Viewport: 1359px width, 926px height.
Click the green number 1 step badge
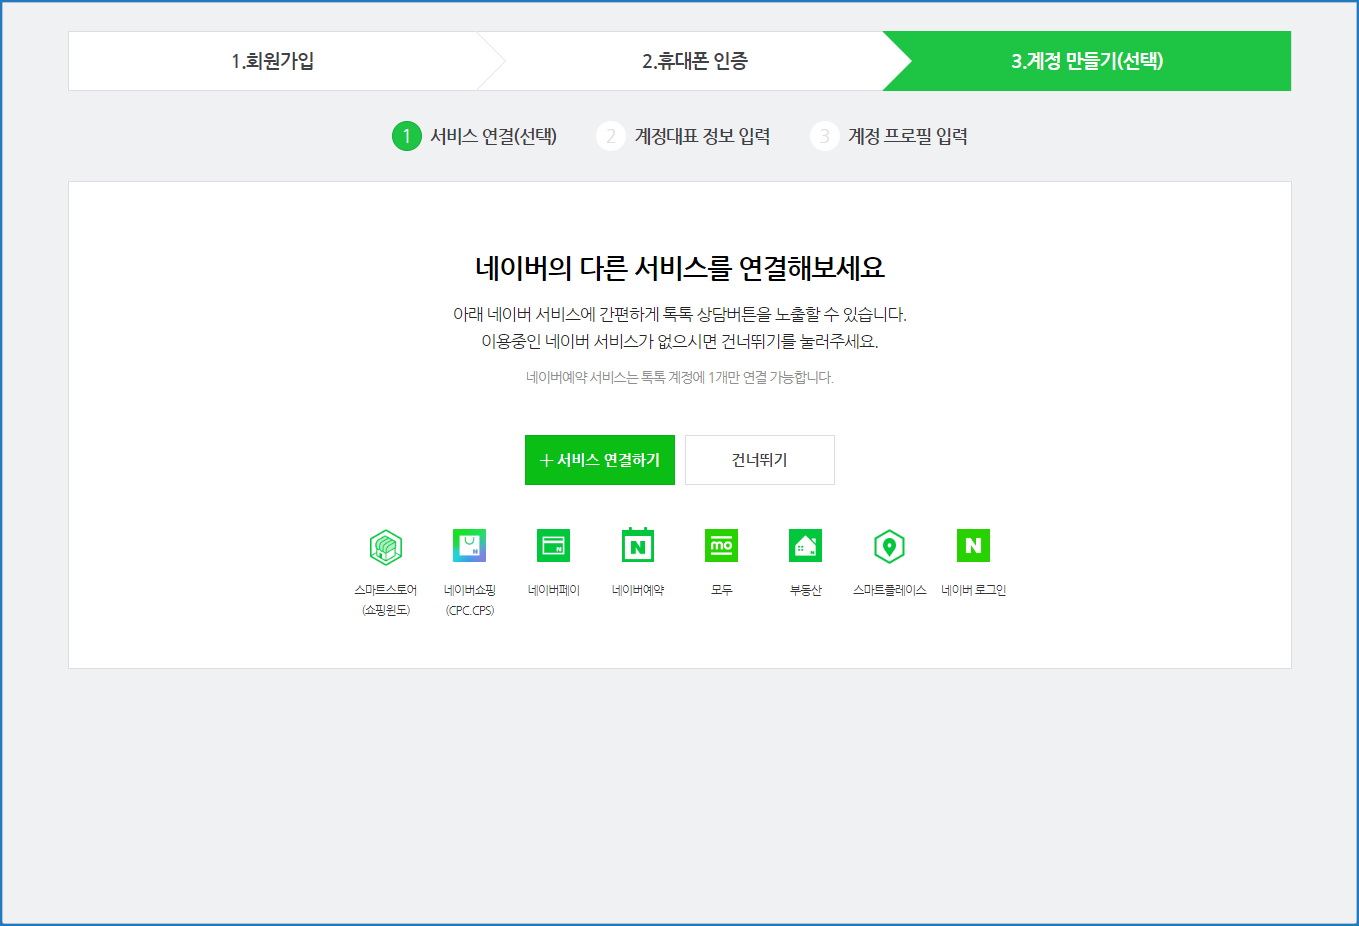coord(406,136)
